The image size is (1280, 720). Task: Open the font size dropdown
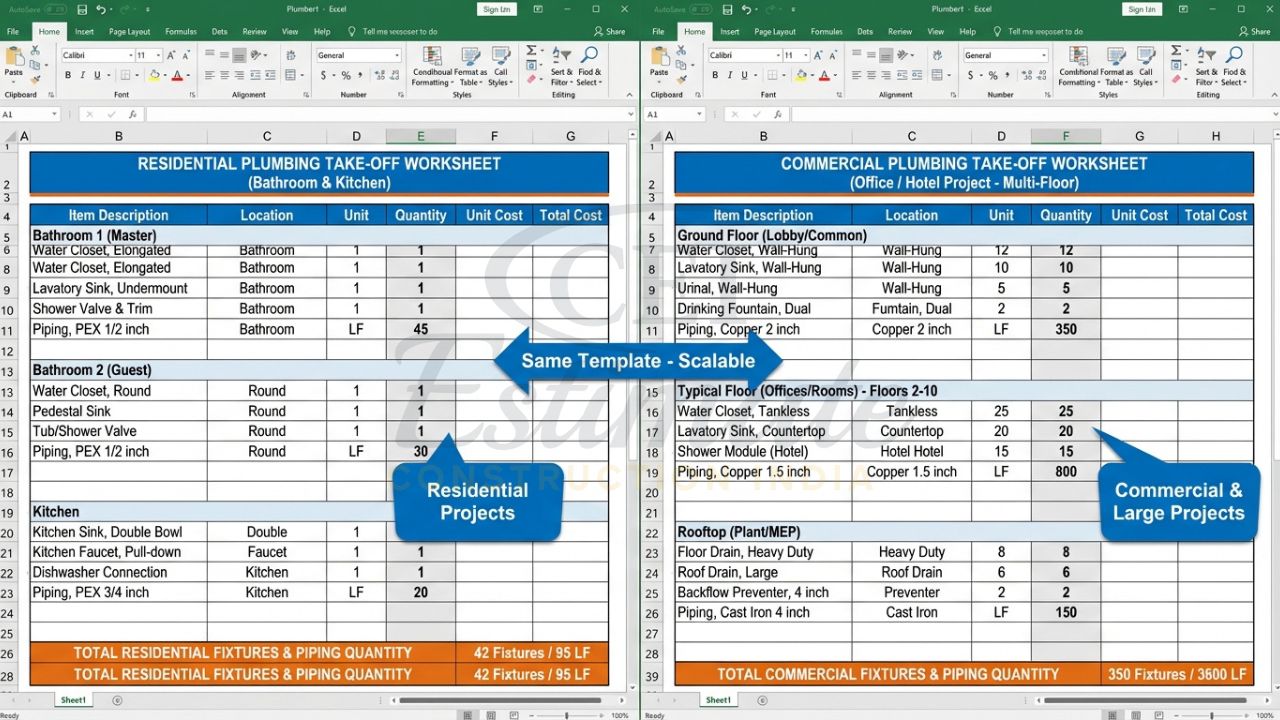click(157, 55)
